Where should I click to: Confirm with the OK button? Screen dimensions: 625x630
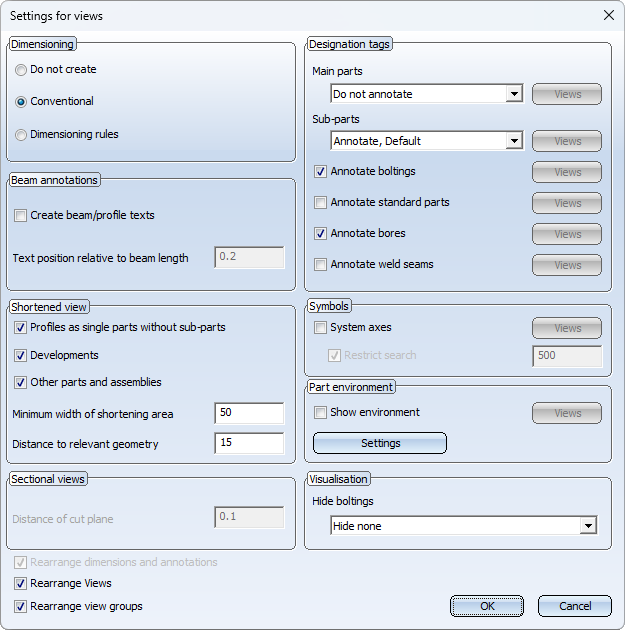487,606
